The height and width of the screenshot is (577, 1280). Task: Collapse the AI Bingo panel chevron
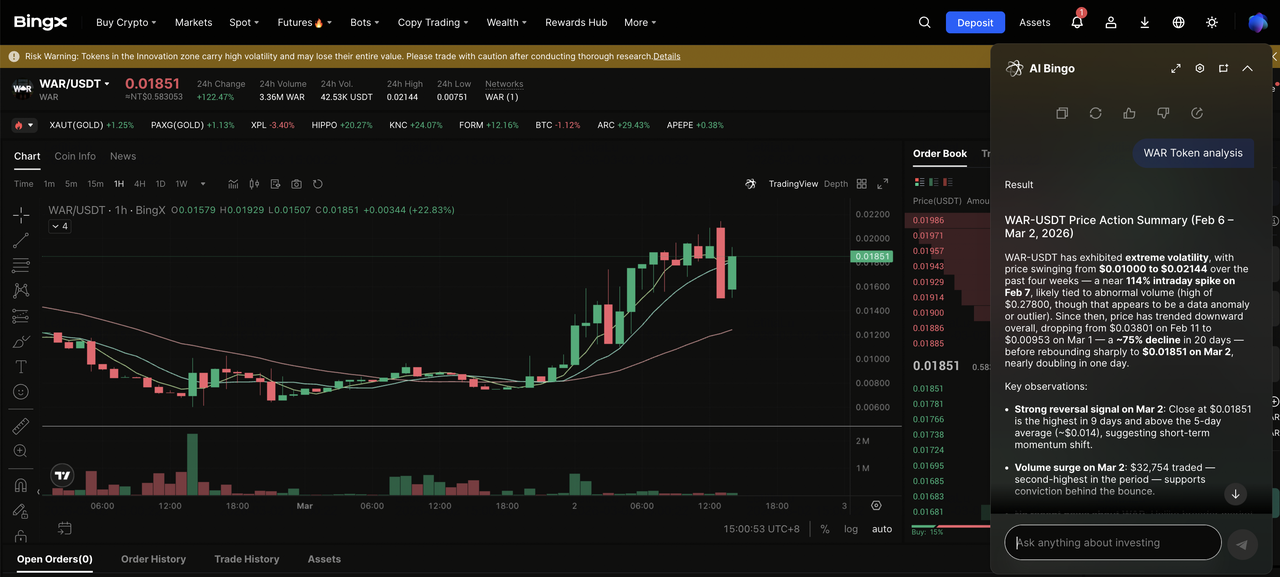[x=1247, y=68]
